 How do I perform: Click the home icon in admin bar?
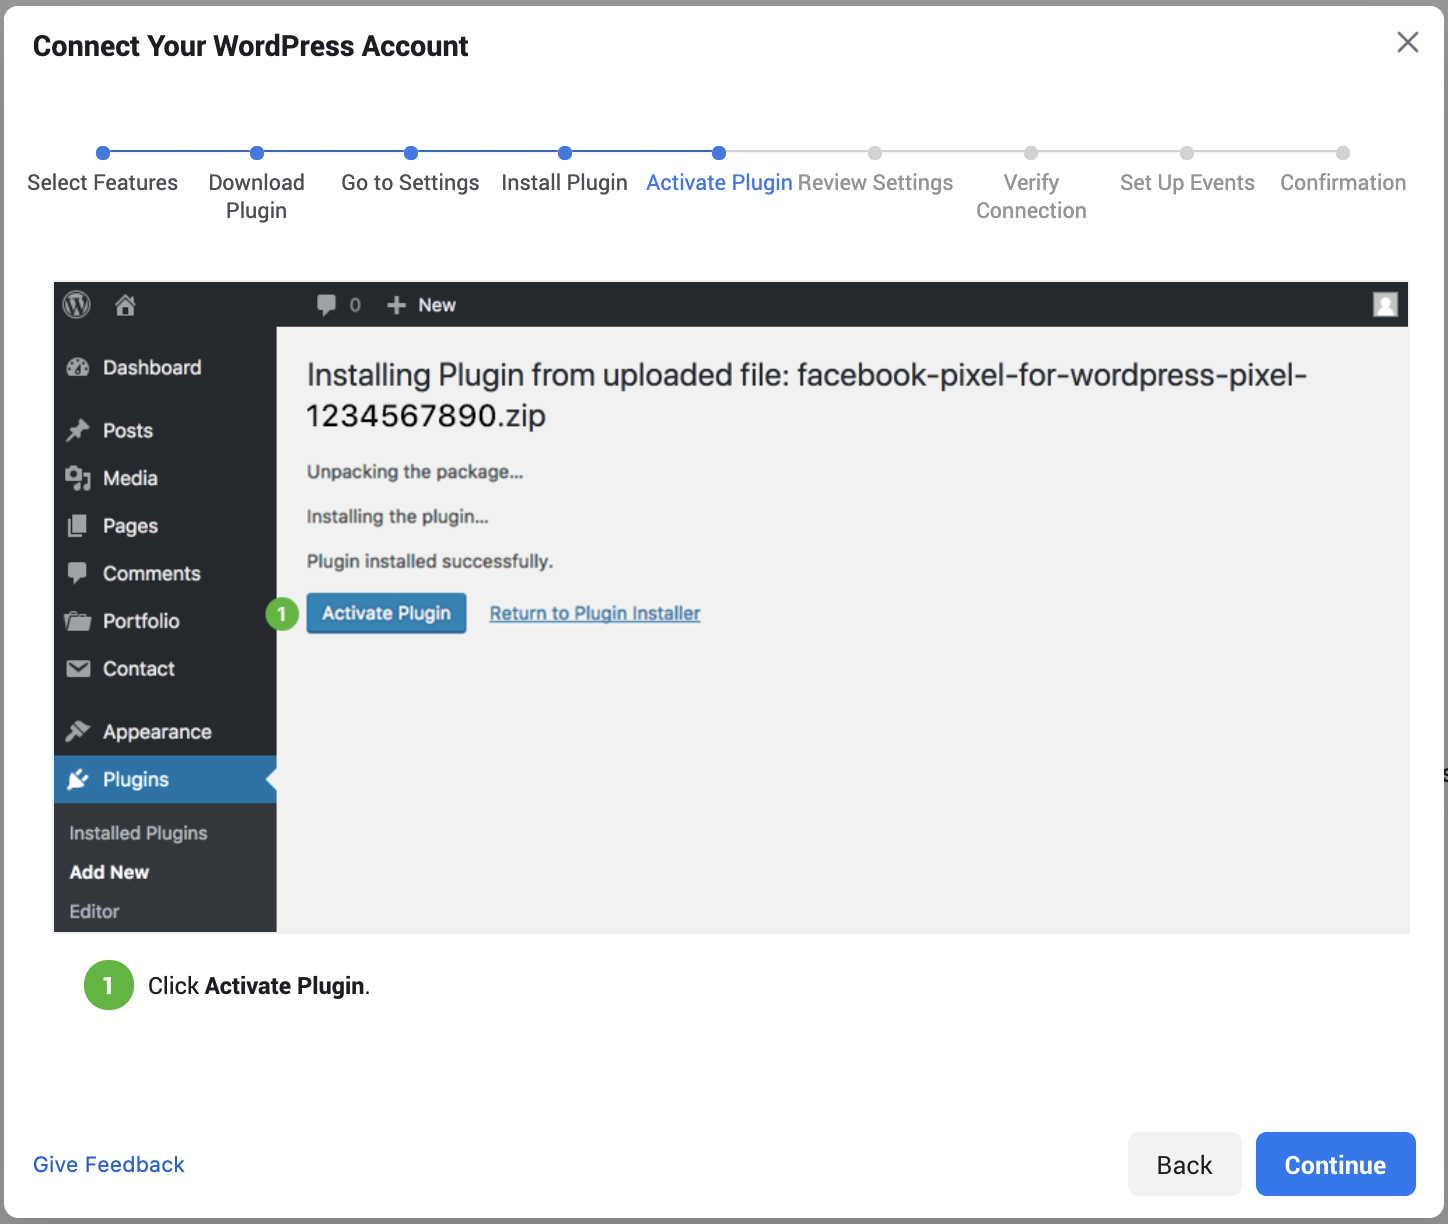[x=125, y=305]
